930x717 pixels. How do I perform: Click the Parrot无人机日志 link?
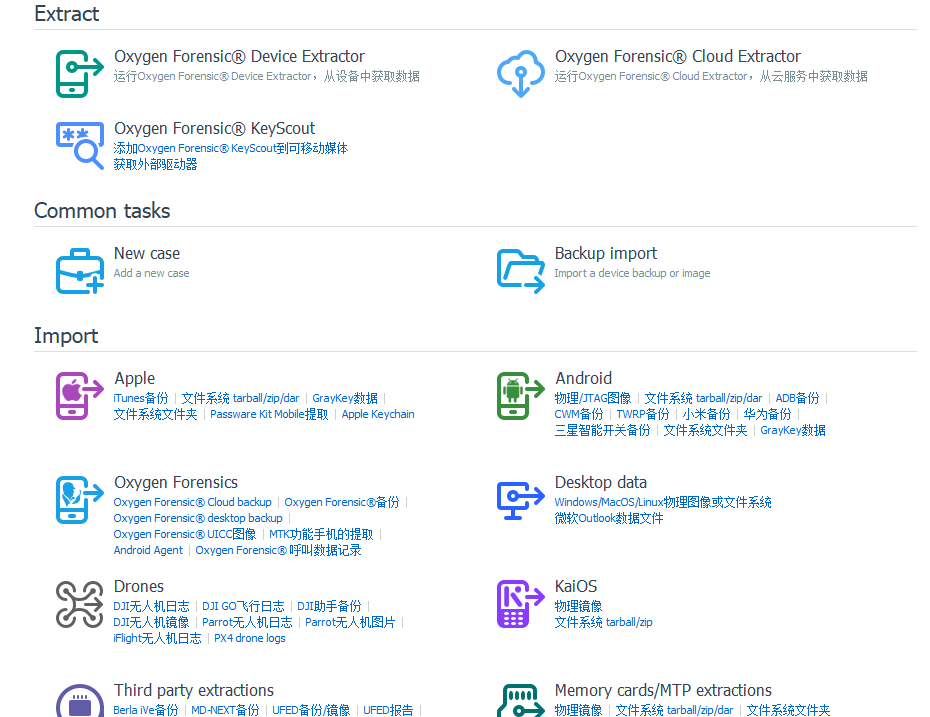247,622
